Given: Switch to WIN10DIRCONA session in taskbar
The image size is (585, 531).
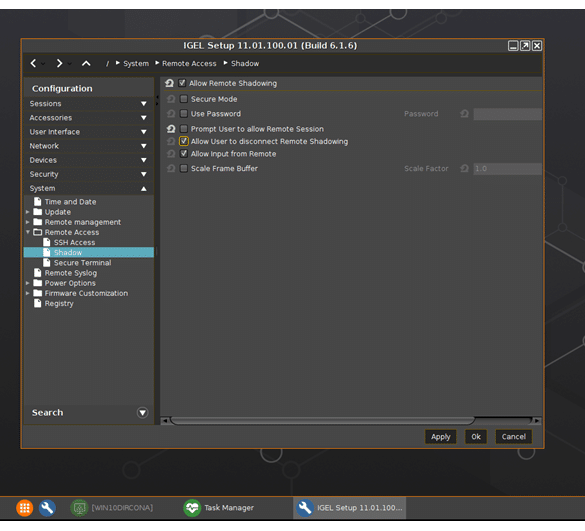Looking at the screenshot, I should [112, 508].
